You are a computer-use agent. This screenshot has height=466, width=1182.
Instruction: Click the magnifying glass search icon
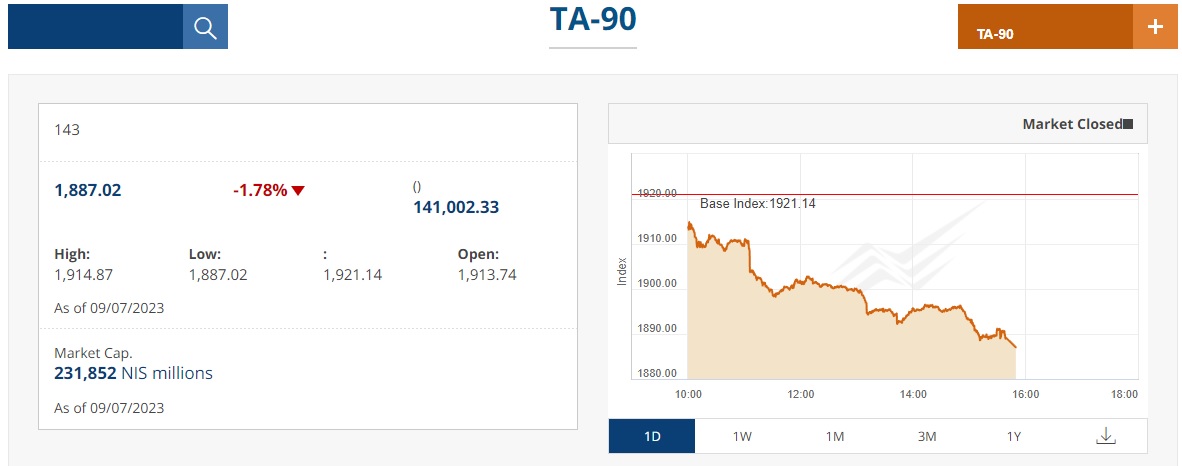205,27
